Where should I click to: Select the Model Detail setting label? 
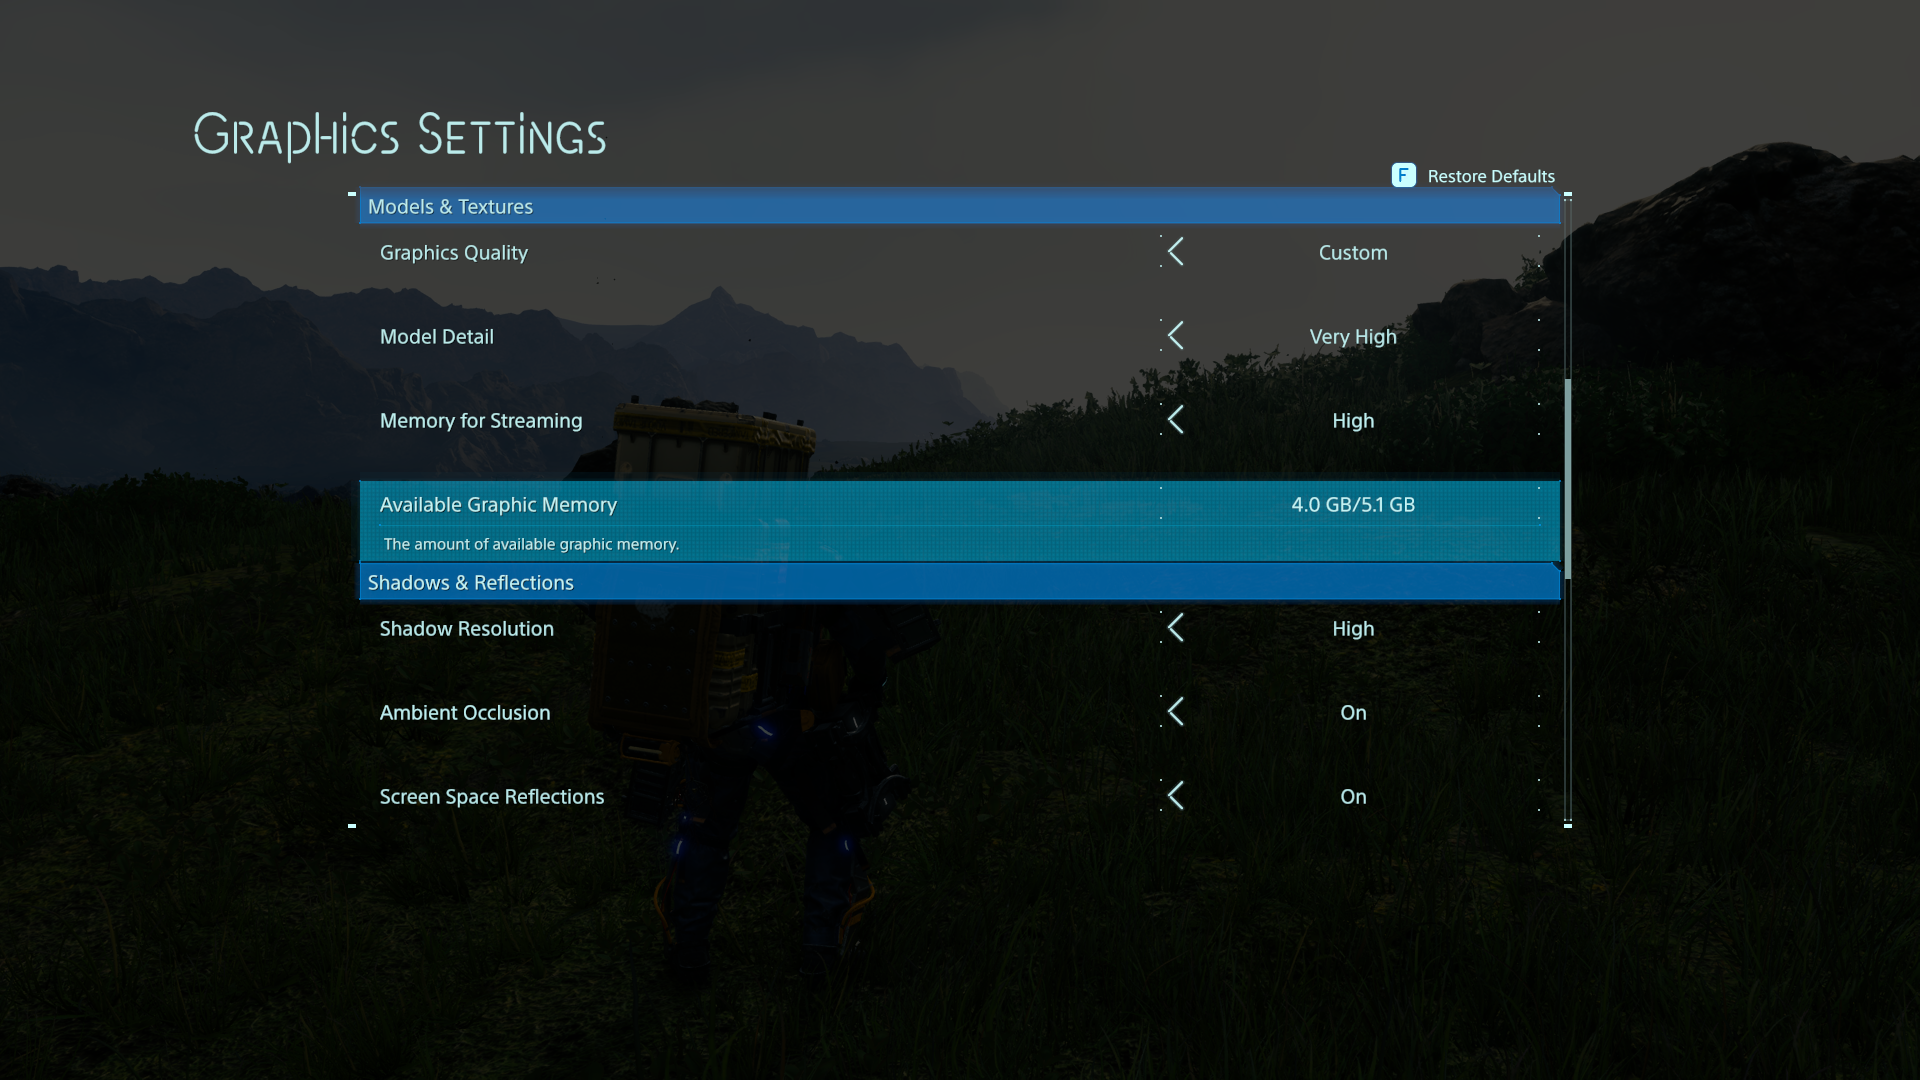[x=436, y=337]
